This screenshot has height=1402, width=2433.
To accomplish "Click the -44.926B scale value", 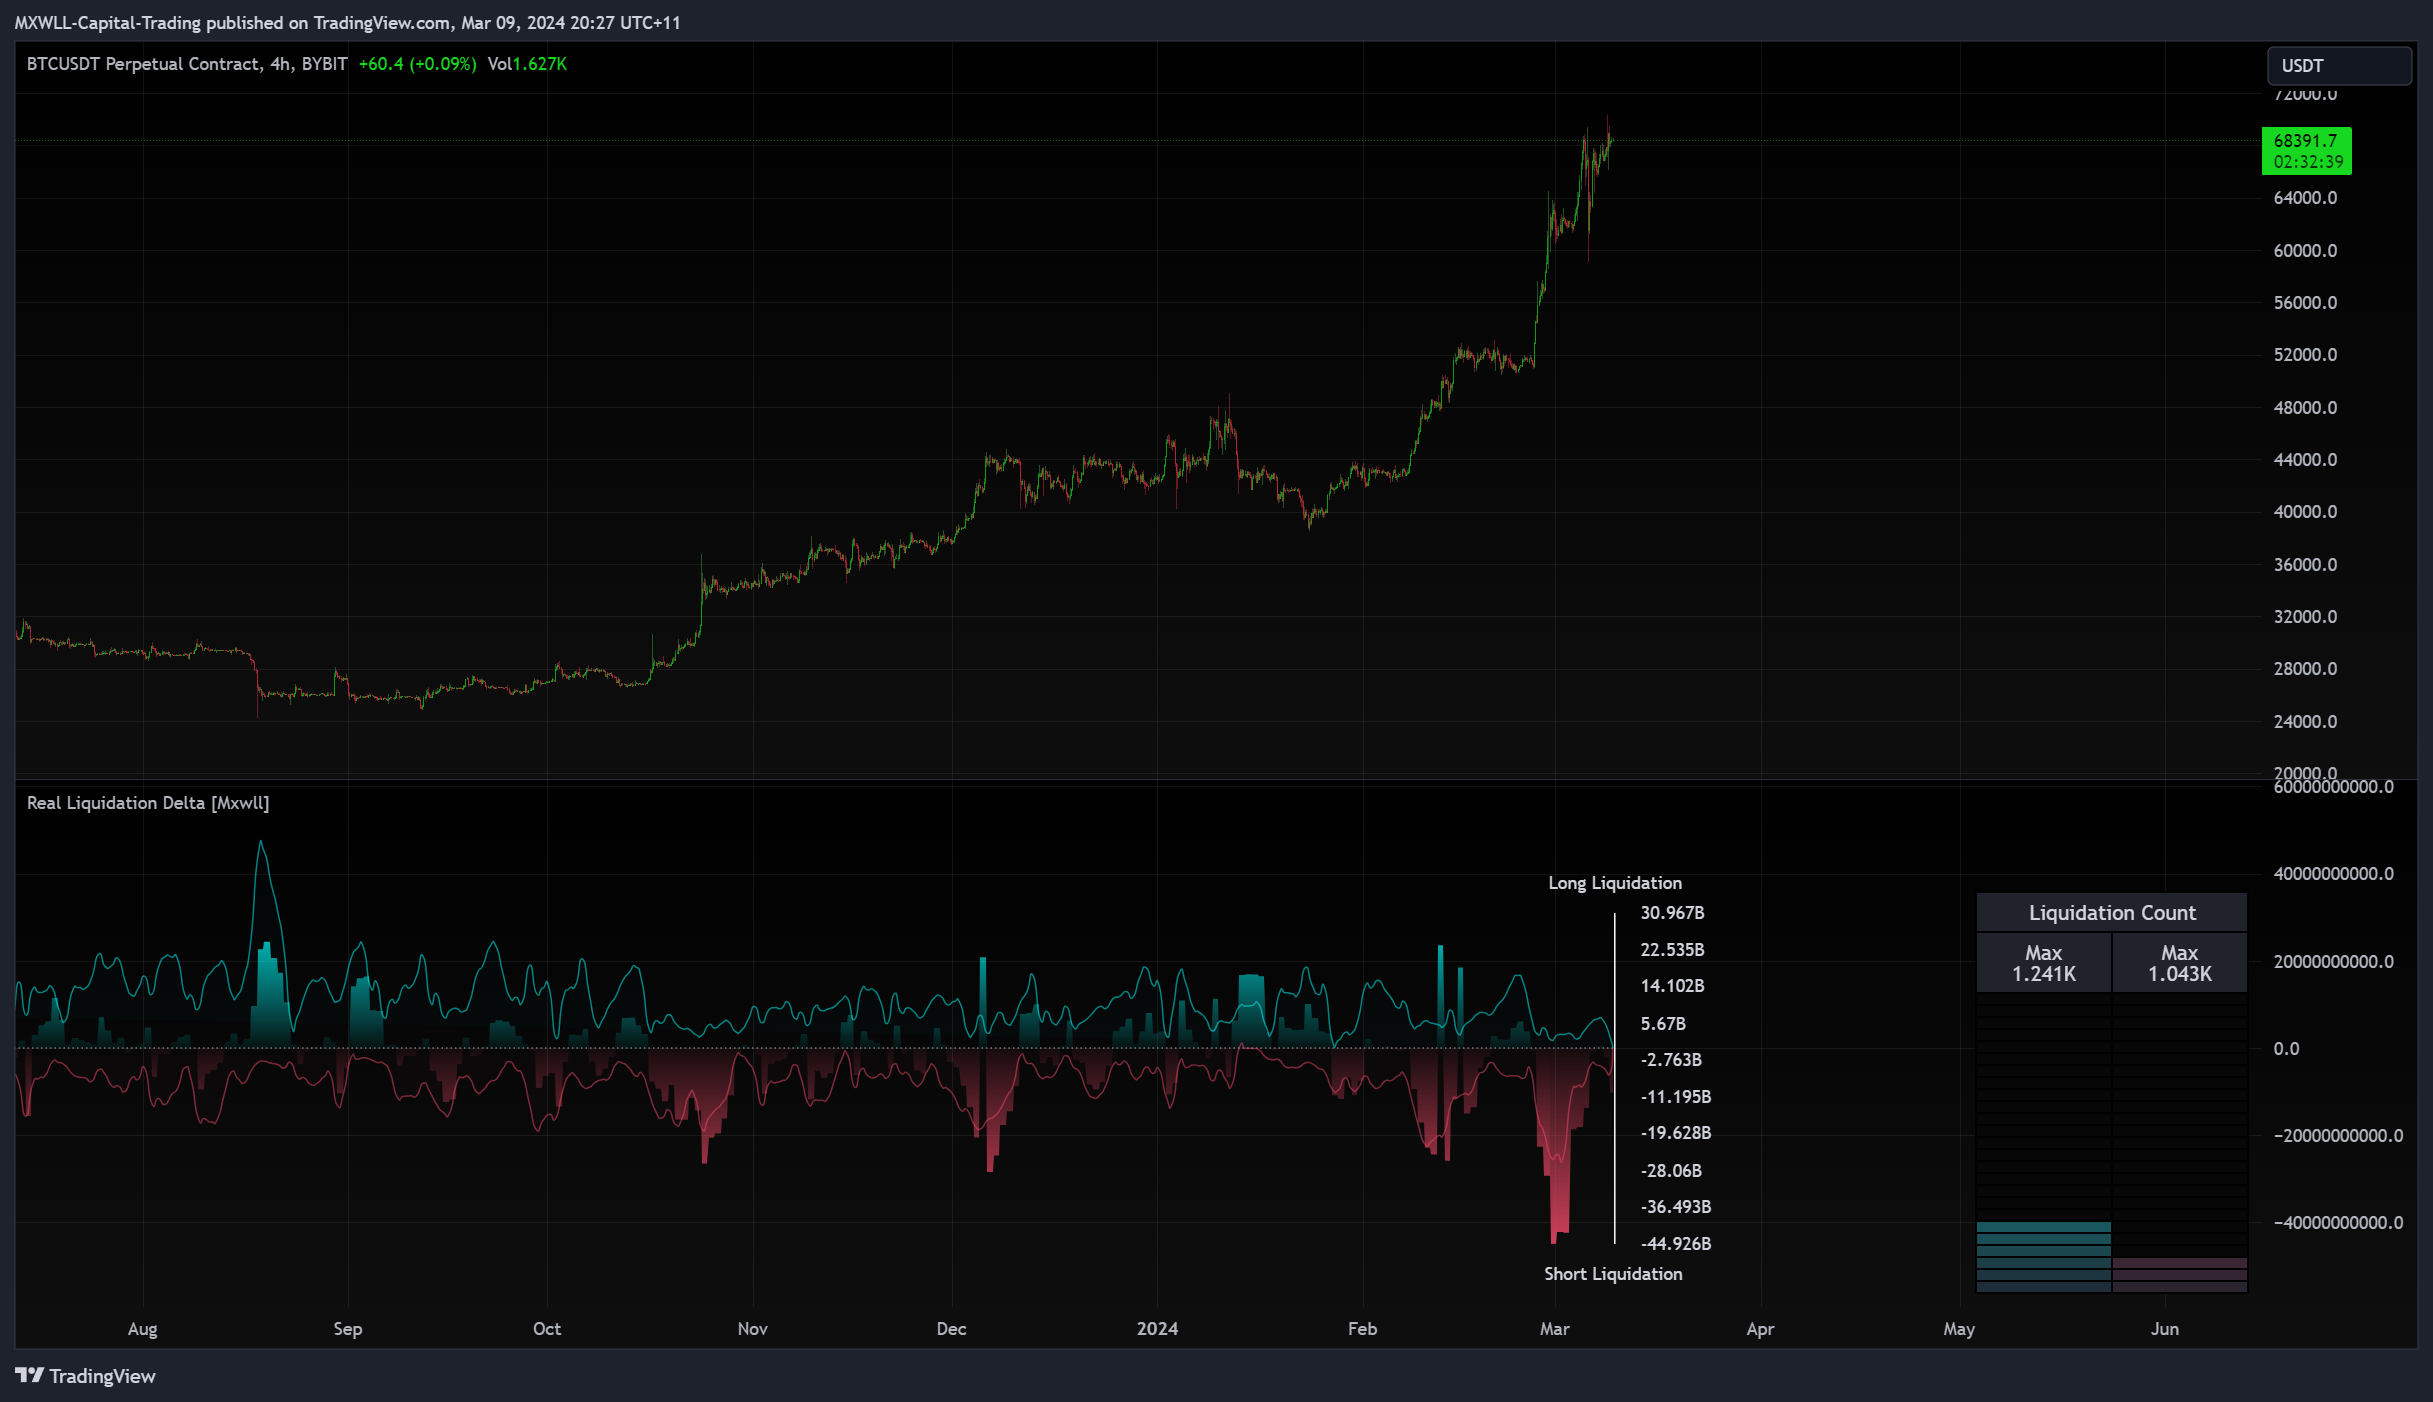I will pyautogui.click(x=1676, y=1244).
